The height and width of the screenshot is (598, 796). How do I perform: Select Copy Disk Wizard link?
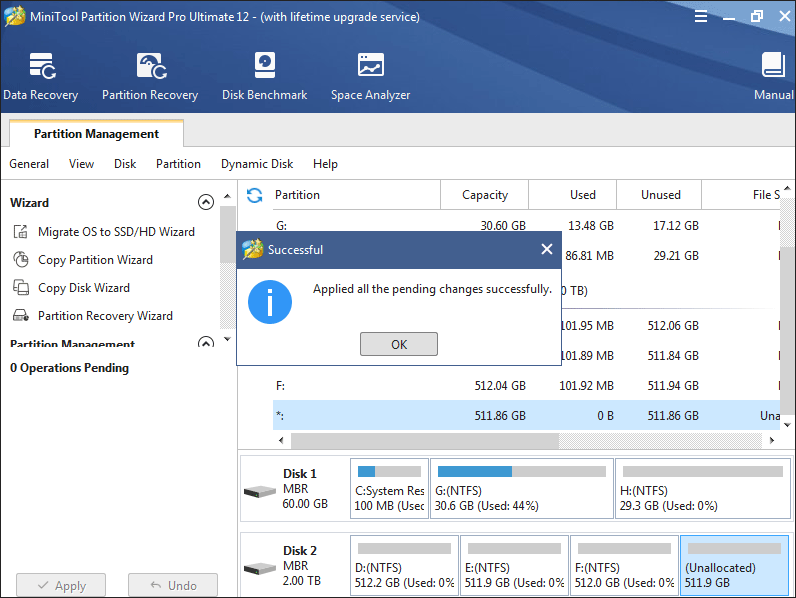coord(84,288)
